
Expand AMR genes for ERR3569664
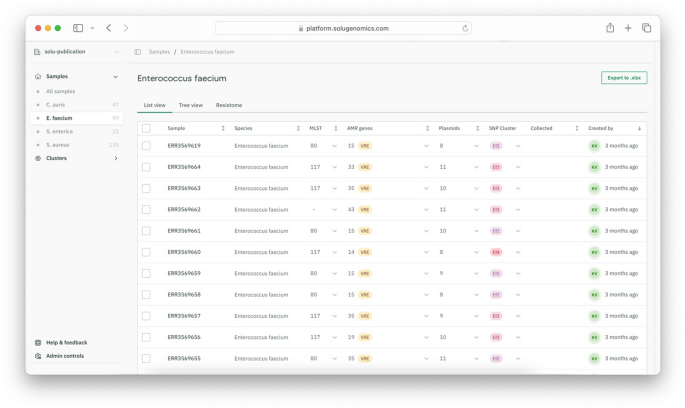pos(426,167)
